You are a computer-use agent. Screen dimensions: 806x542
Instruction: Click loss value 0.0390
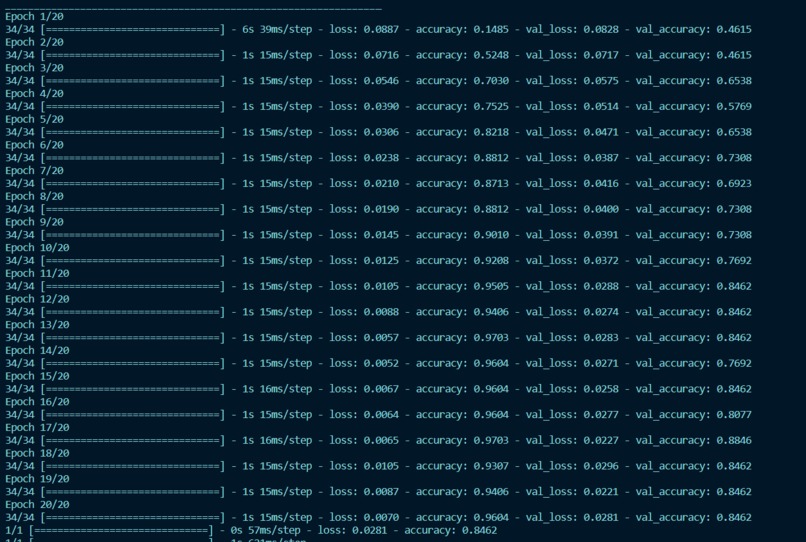381,106
